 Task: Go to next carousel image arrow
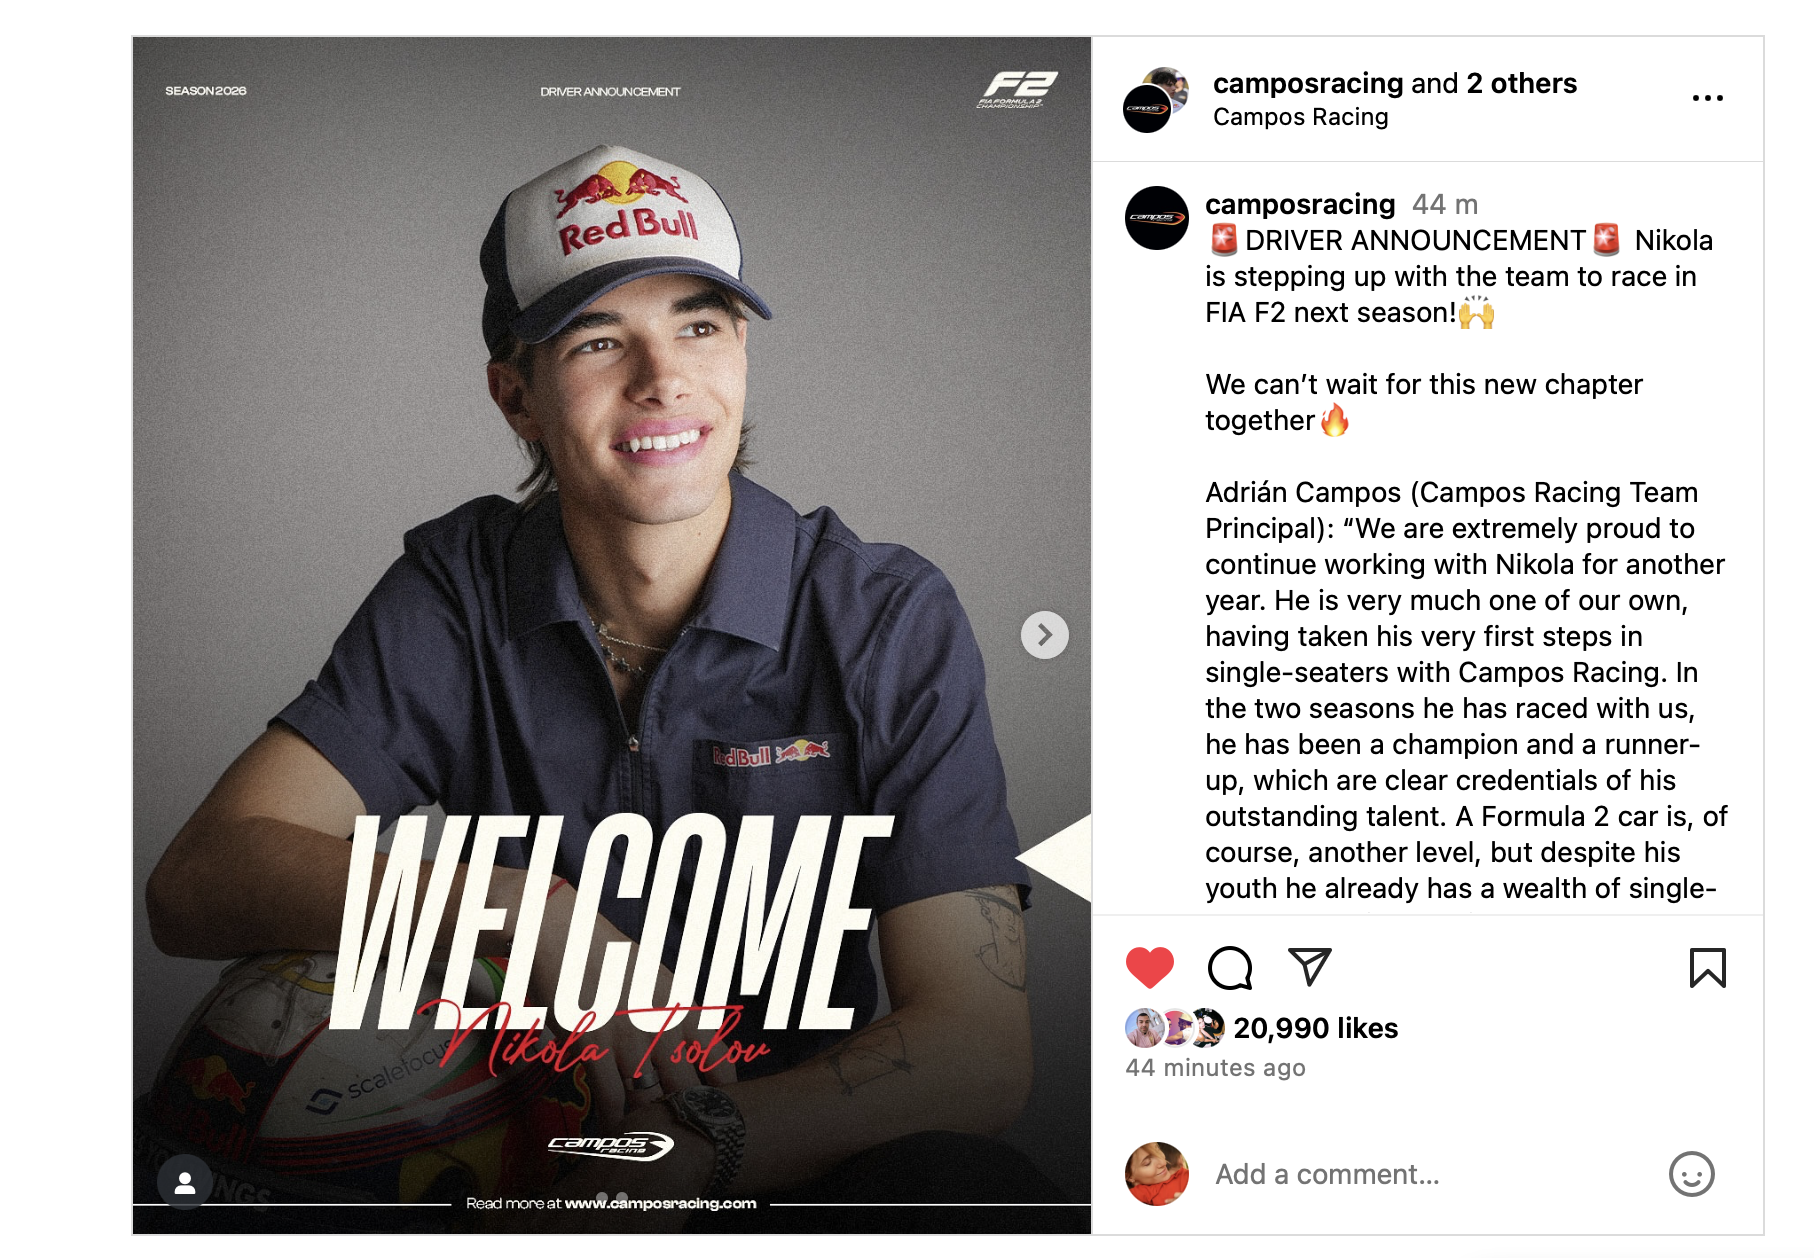coord(1044,635)
